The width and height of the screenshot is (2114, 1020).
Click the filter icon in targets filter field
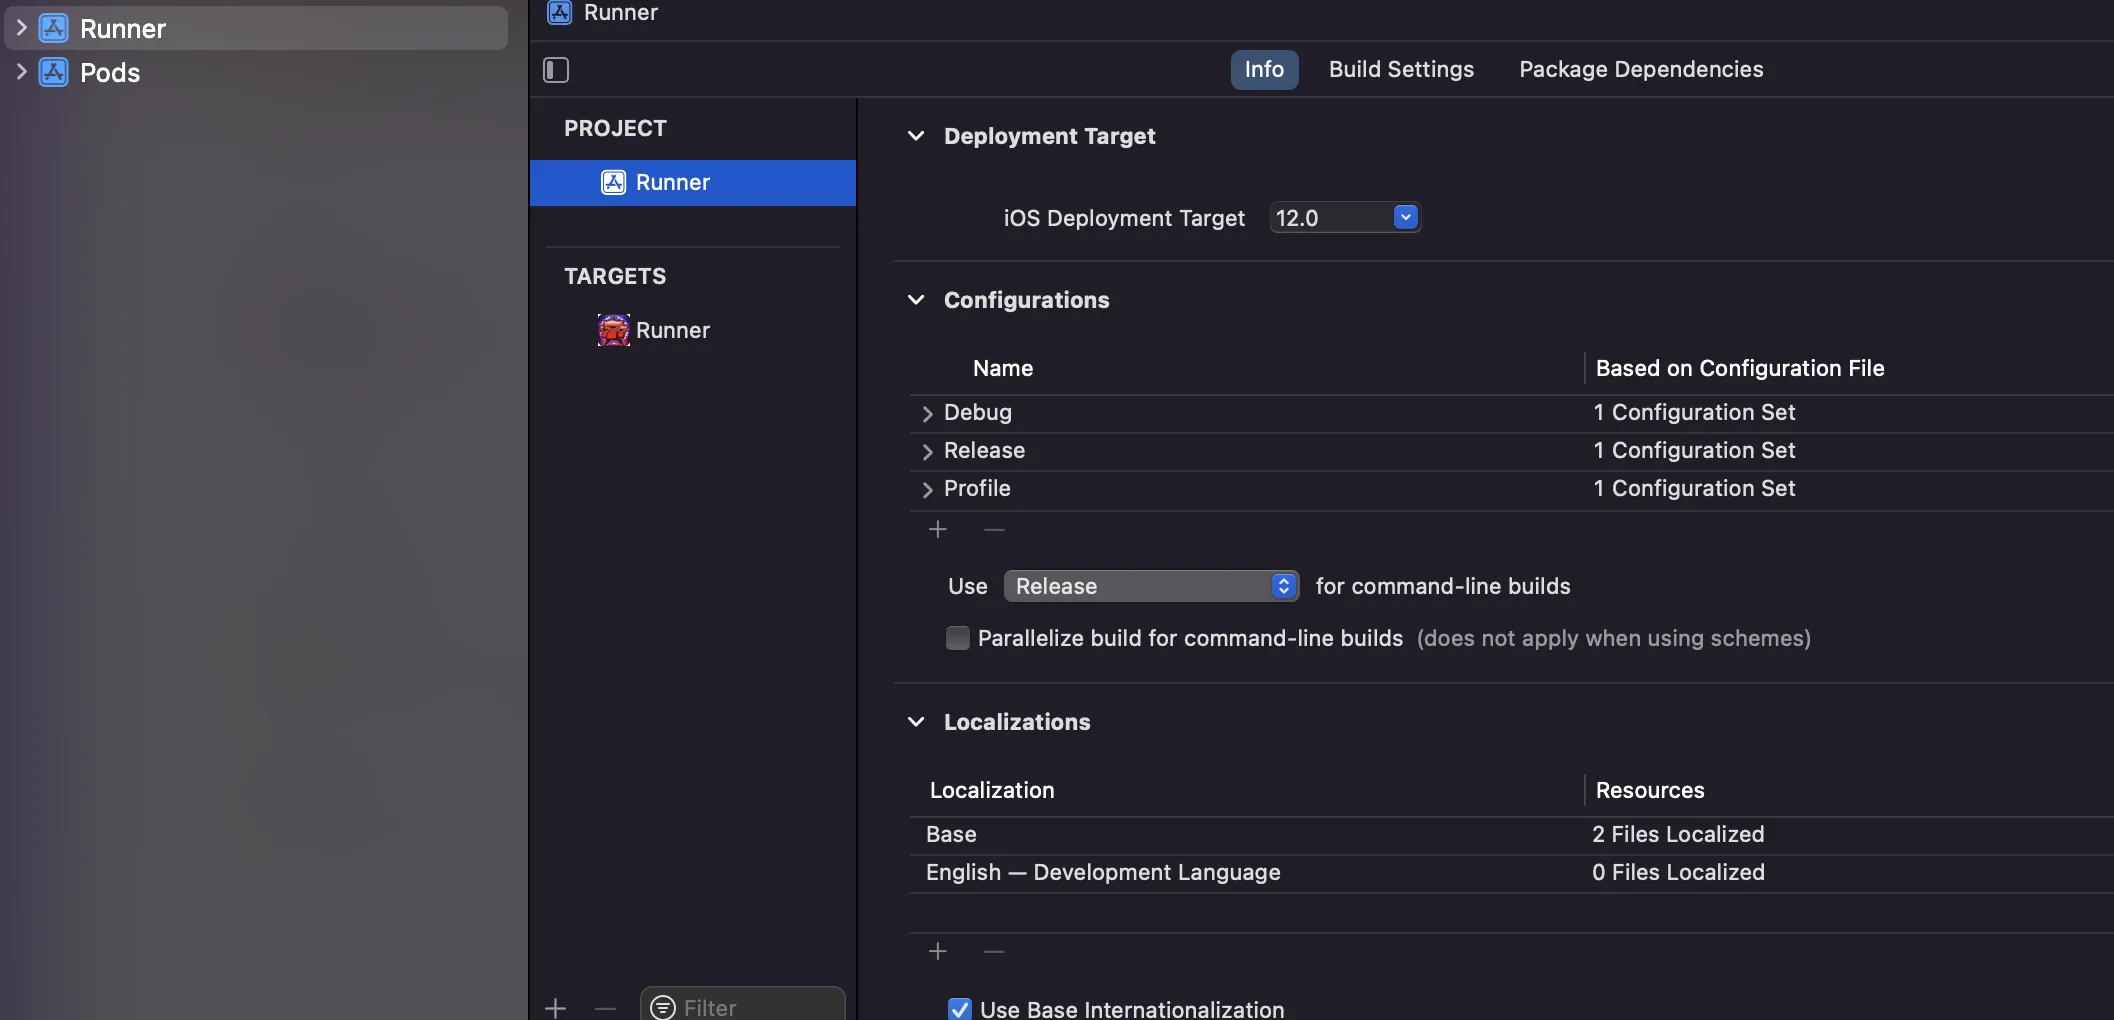click(663, 1007)
